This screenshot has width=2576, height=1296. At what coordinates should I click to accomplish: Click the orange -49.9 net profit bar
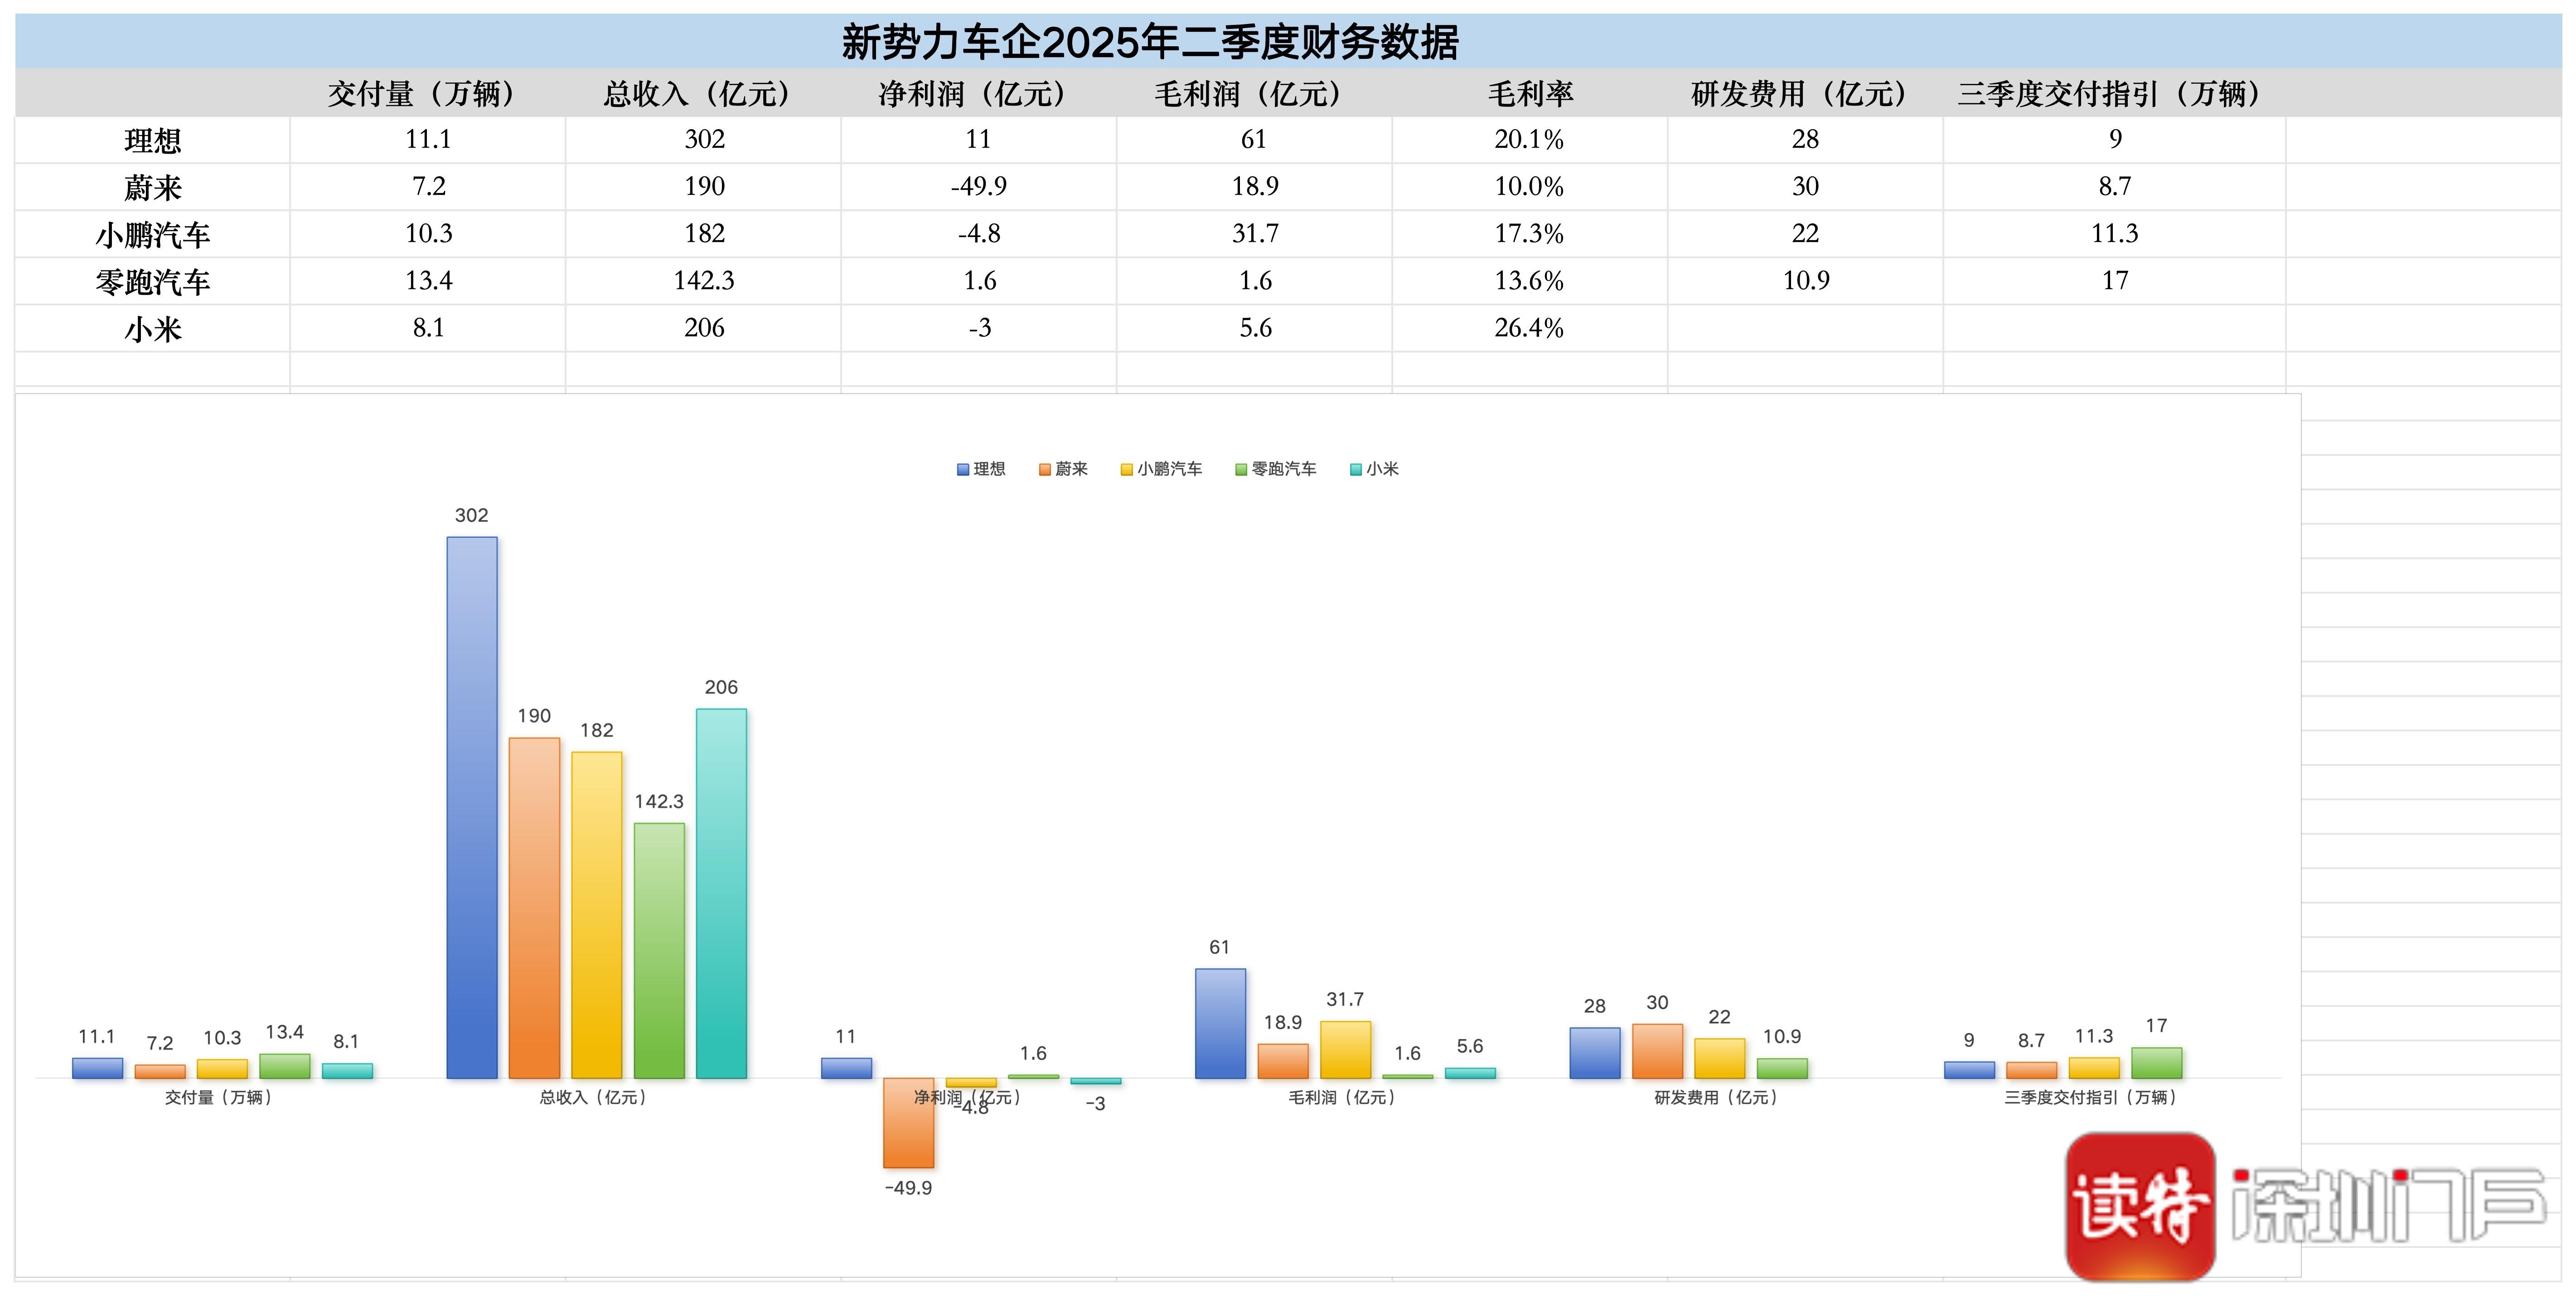click(908, 1123)
